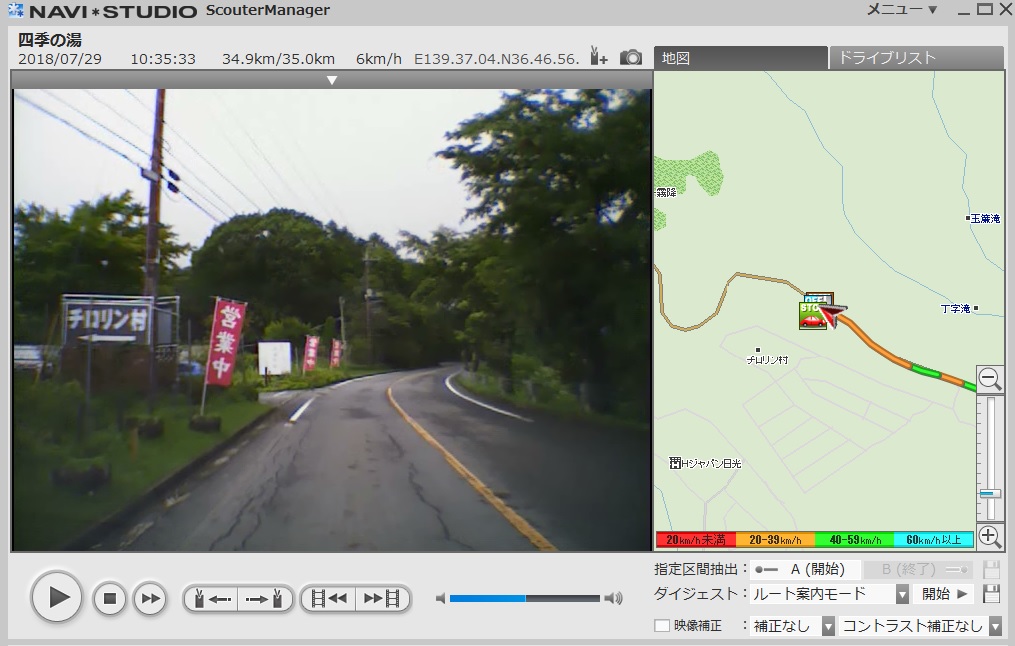The width and height of the screenshot is (1015, 646).
Task: Stop the video playback
Action: pos(110,598)
